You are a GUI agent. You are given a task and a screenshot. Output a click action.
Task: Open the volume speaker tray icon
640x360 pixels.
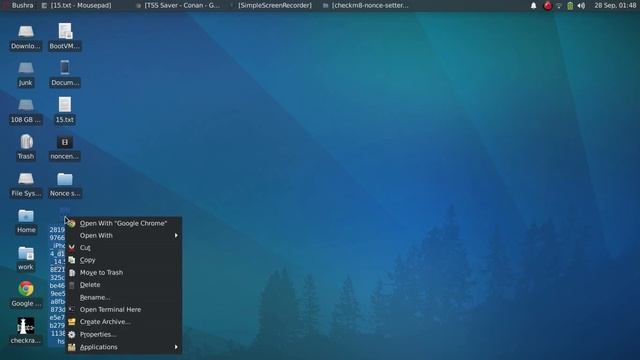581,6
